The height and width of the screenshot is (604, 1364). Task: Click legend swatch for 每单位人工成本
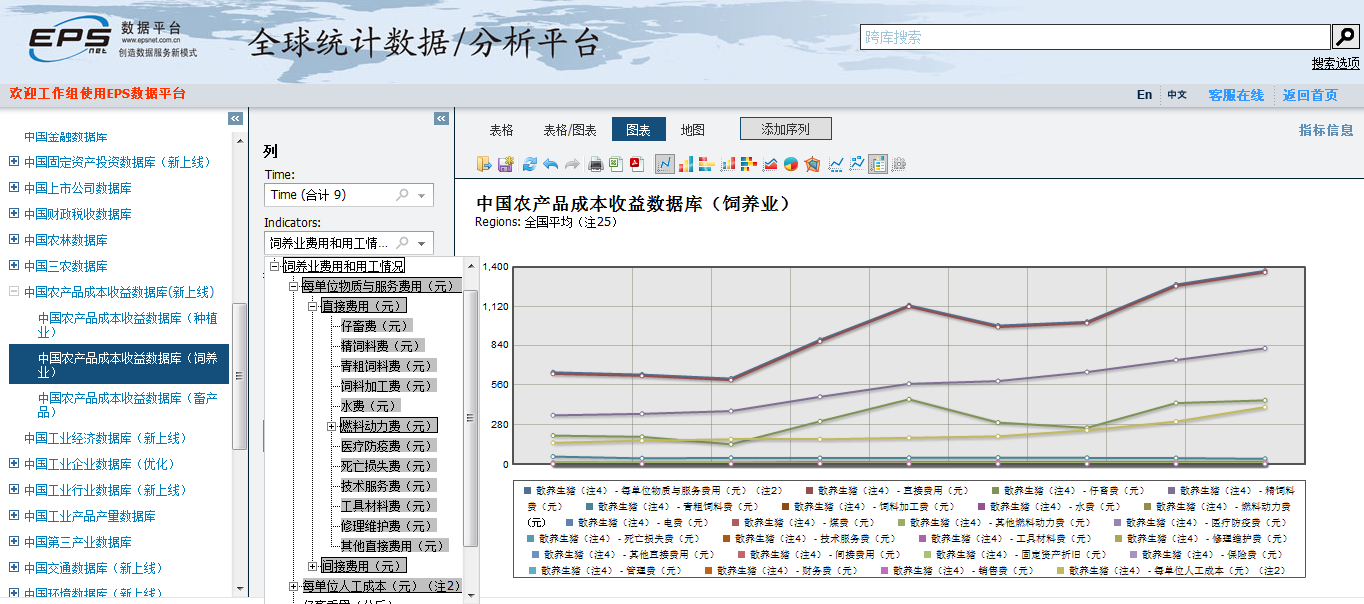[1059, 571]
